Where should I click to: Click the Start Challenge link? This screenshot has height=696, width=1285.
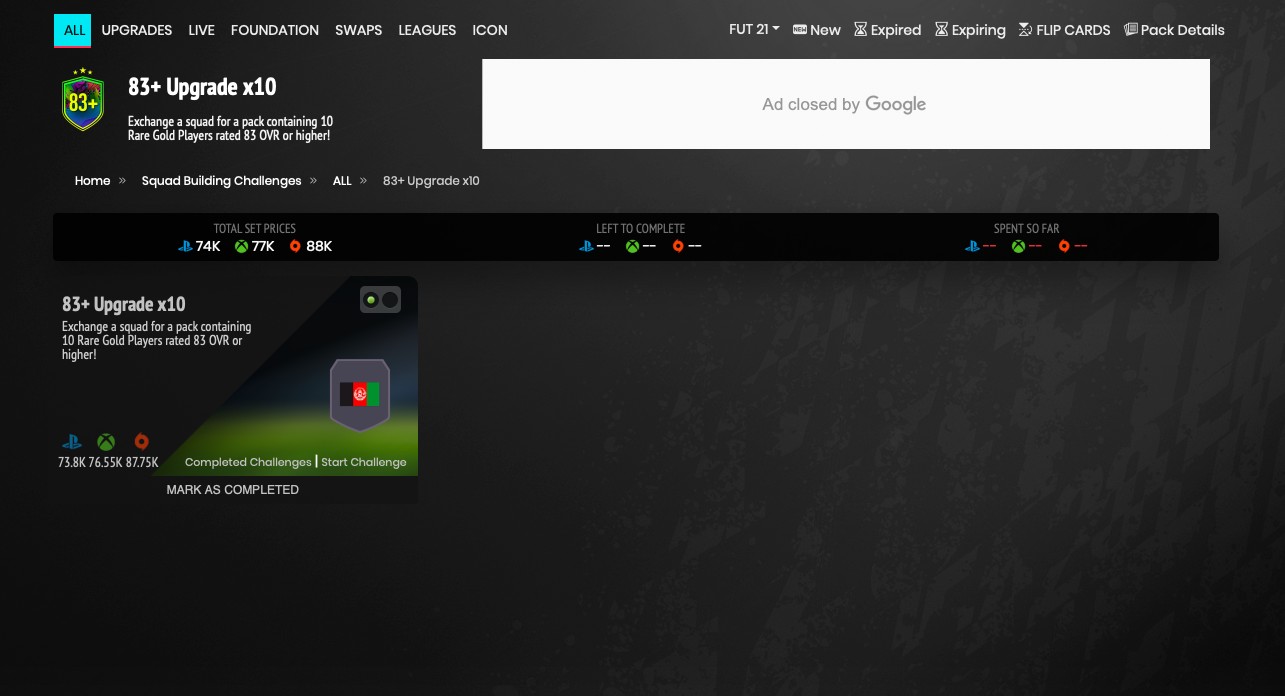[x=364, y=462]
